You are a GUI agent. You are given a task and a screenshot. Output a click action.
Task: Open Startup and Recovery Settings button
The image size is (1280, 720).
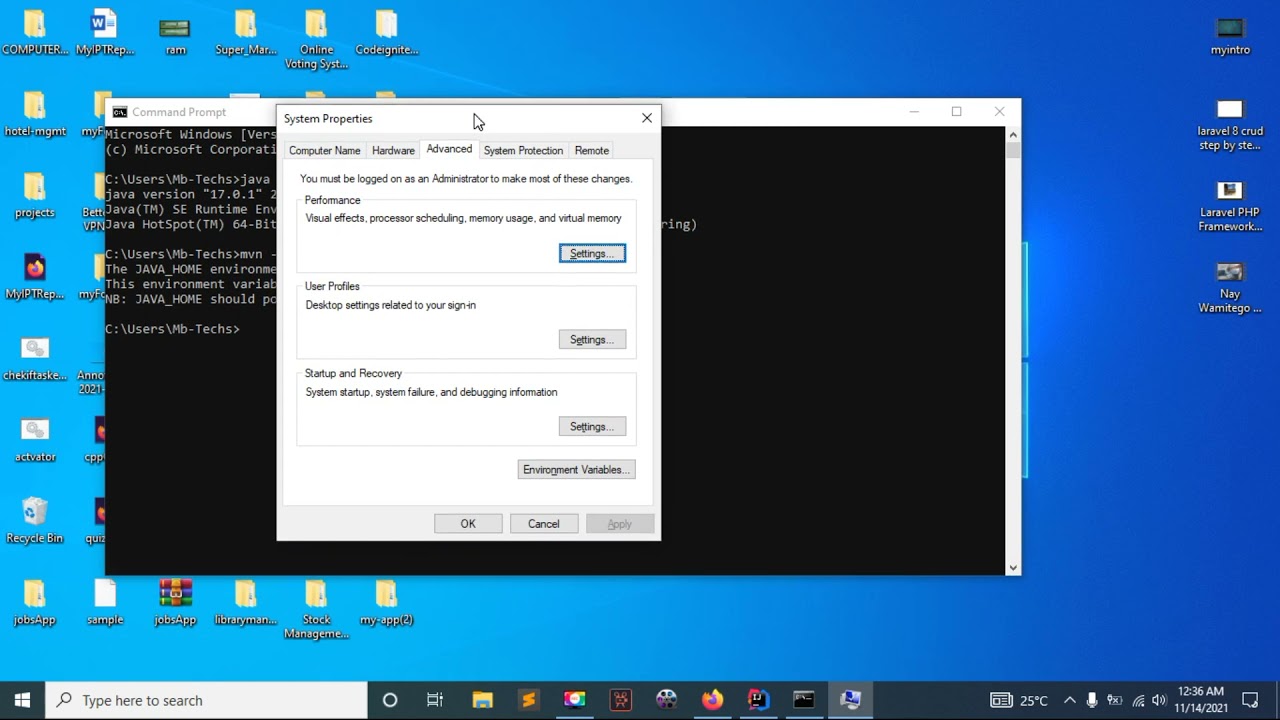pos(592,427)
